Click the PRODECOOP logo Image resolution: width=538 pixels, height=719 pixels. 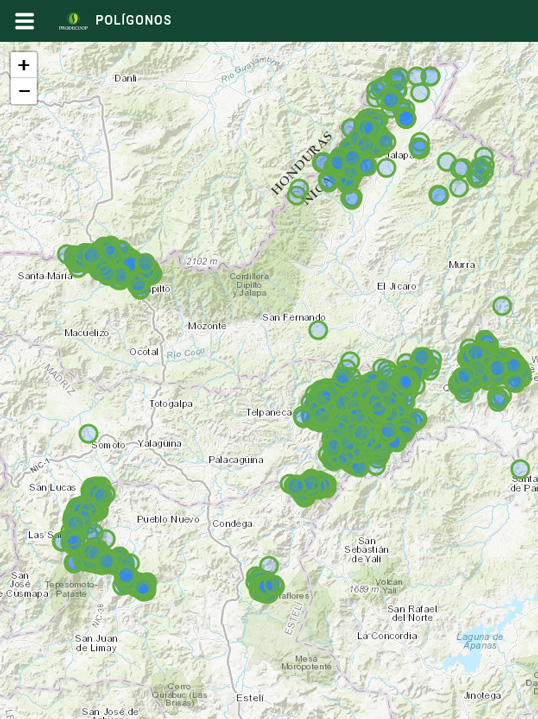click(73, 21)
